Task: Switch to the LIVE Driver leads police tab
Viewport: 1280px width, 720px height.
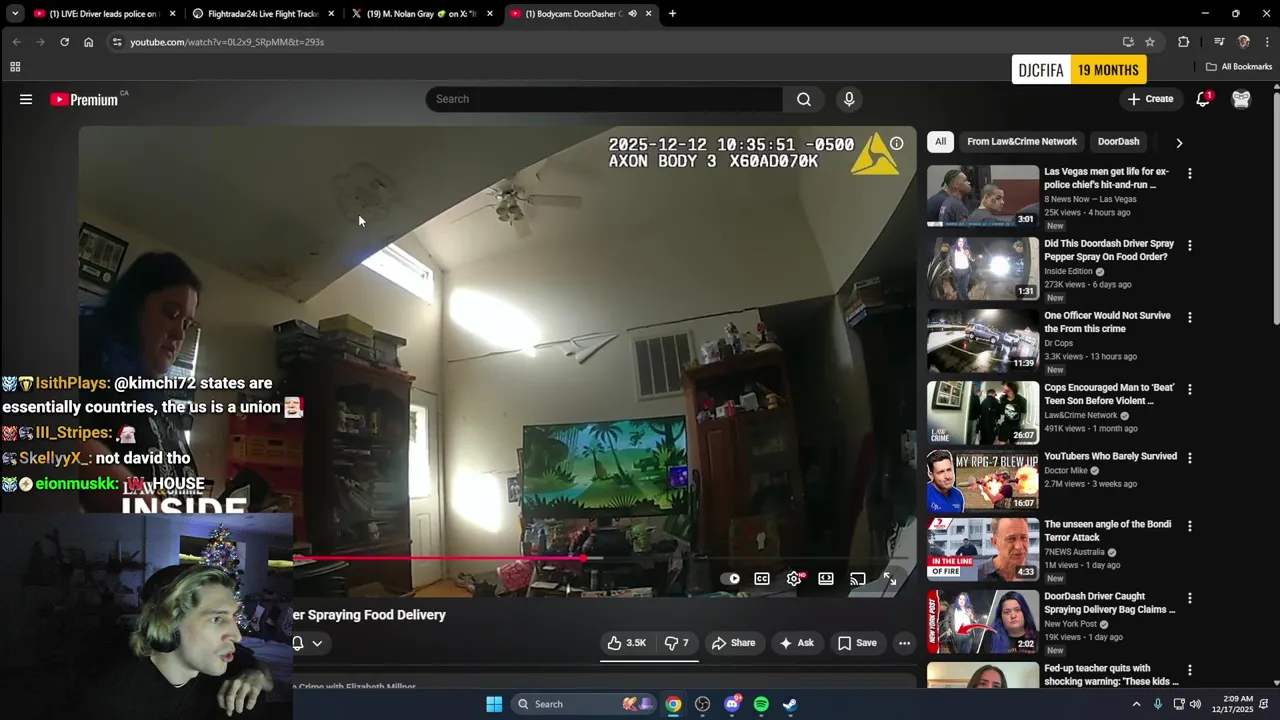Action: click(x=104, y=14)
